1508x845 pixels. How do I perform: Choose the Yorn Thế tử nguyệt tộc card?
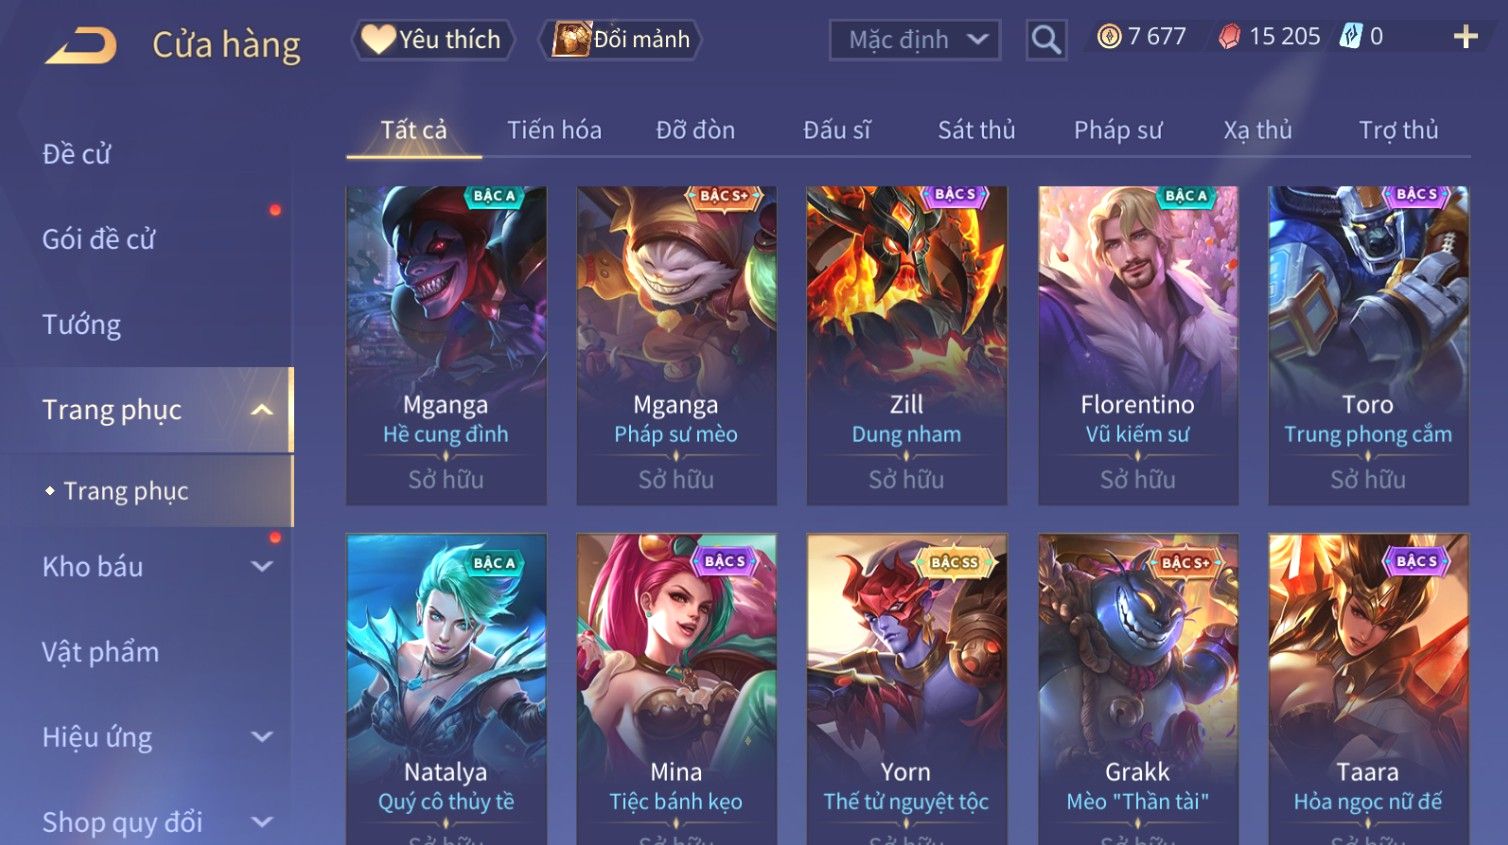[x=907, y=689]
